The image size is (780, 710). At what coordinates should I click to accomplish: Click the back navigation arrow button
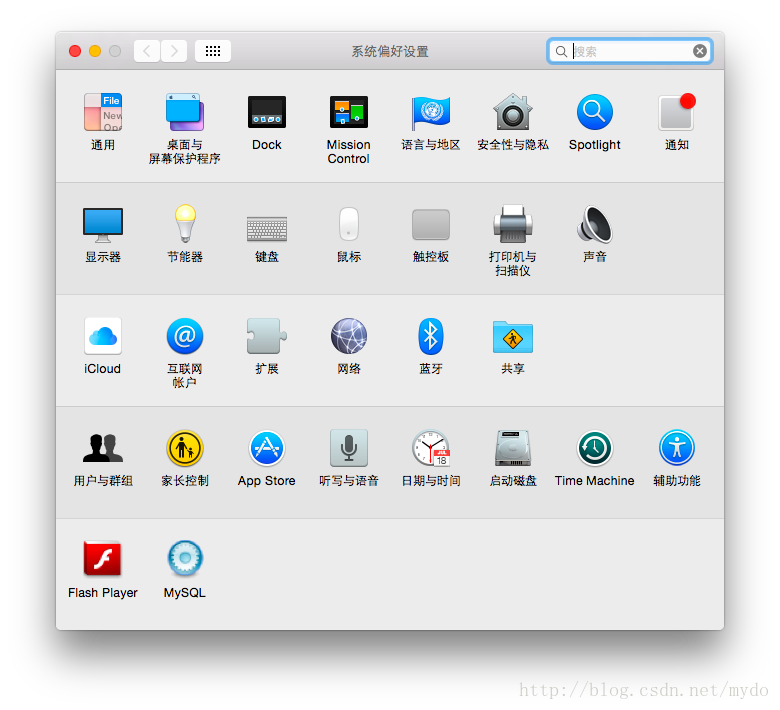[147, 51]
